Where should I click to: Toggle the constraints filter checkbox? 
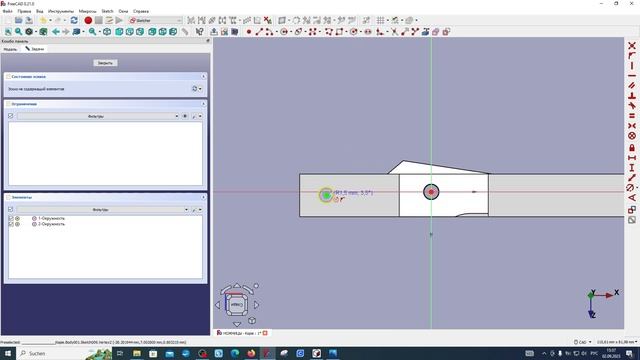(x=11, y=116)
